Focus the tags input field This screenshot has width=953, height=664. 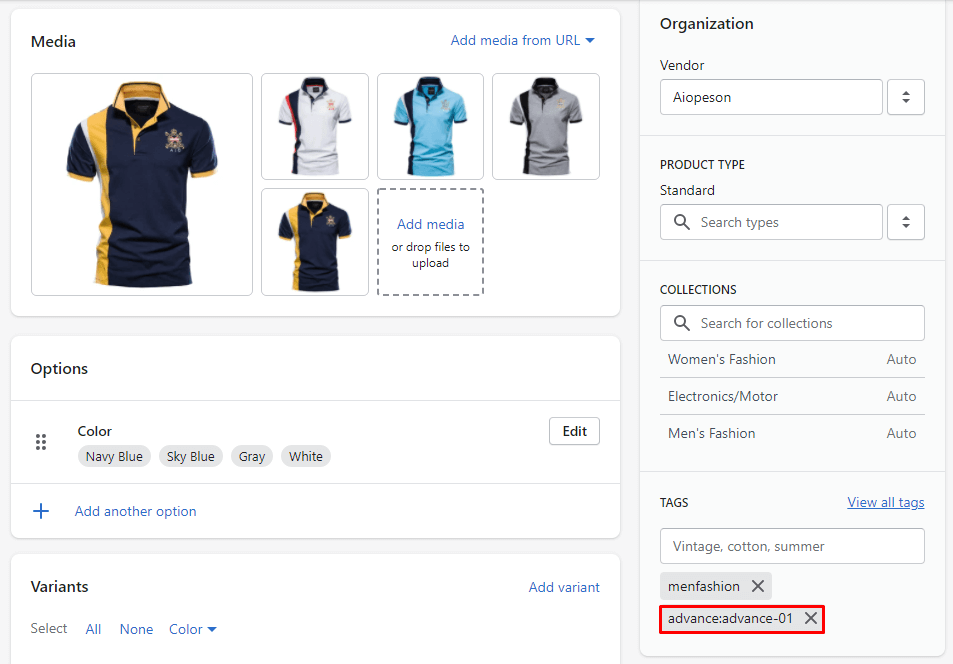click(791, 546)
